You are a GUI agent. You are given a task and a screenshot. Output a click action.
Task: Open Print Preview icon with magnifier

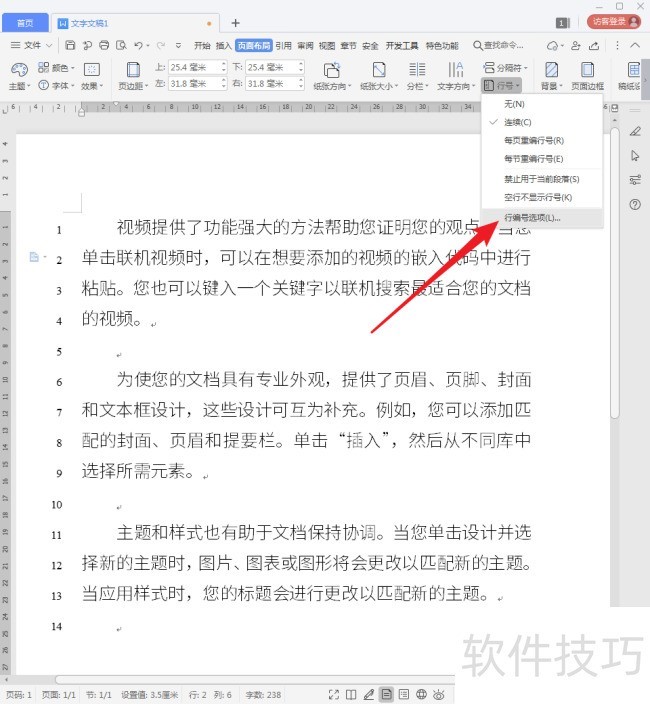(121, 45)
